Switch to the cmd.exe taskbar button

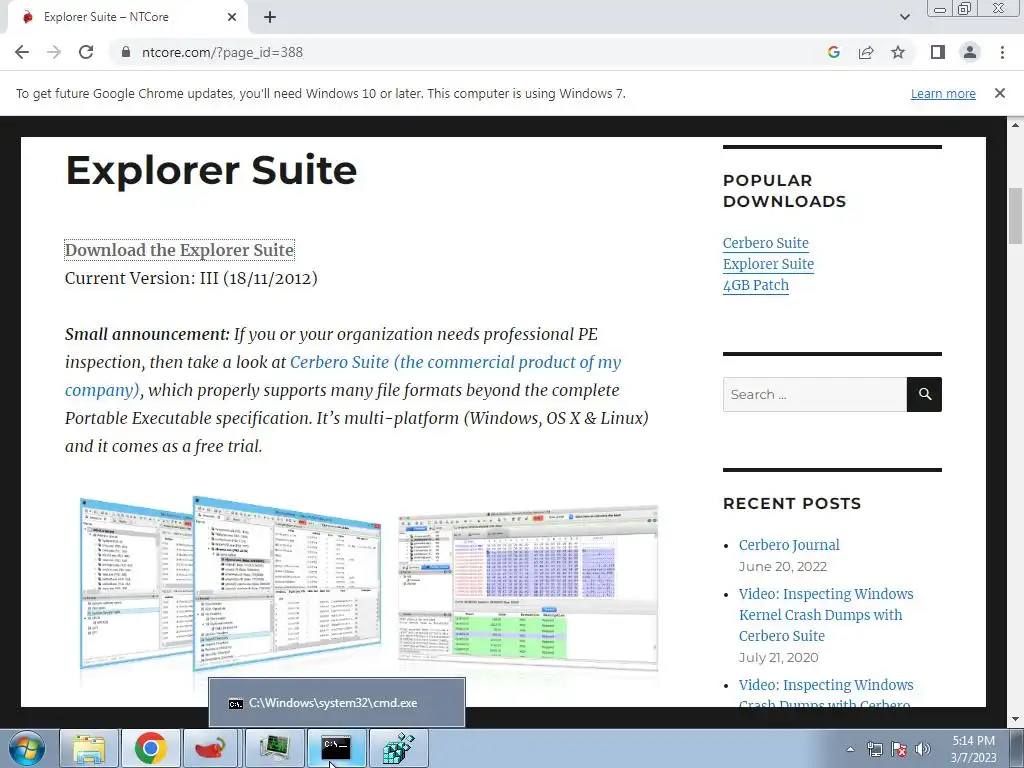click(x=336, y=748)
